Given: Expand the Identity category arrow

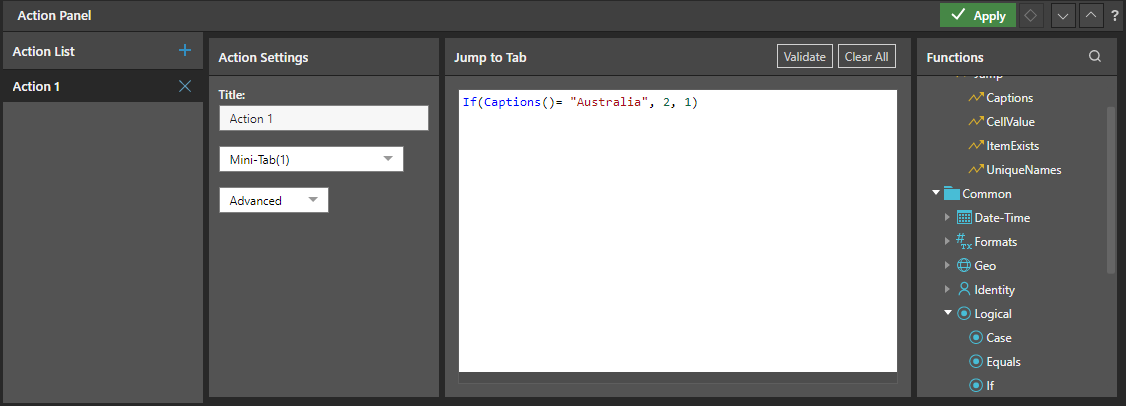Looking at the screenshot, I should (947, 290).
